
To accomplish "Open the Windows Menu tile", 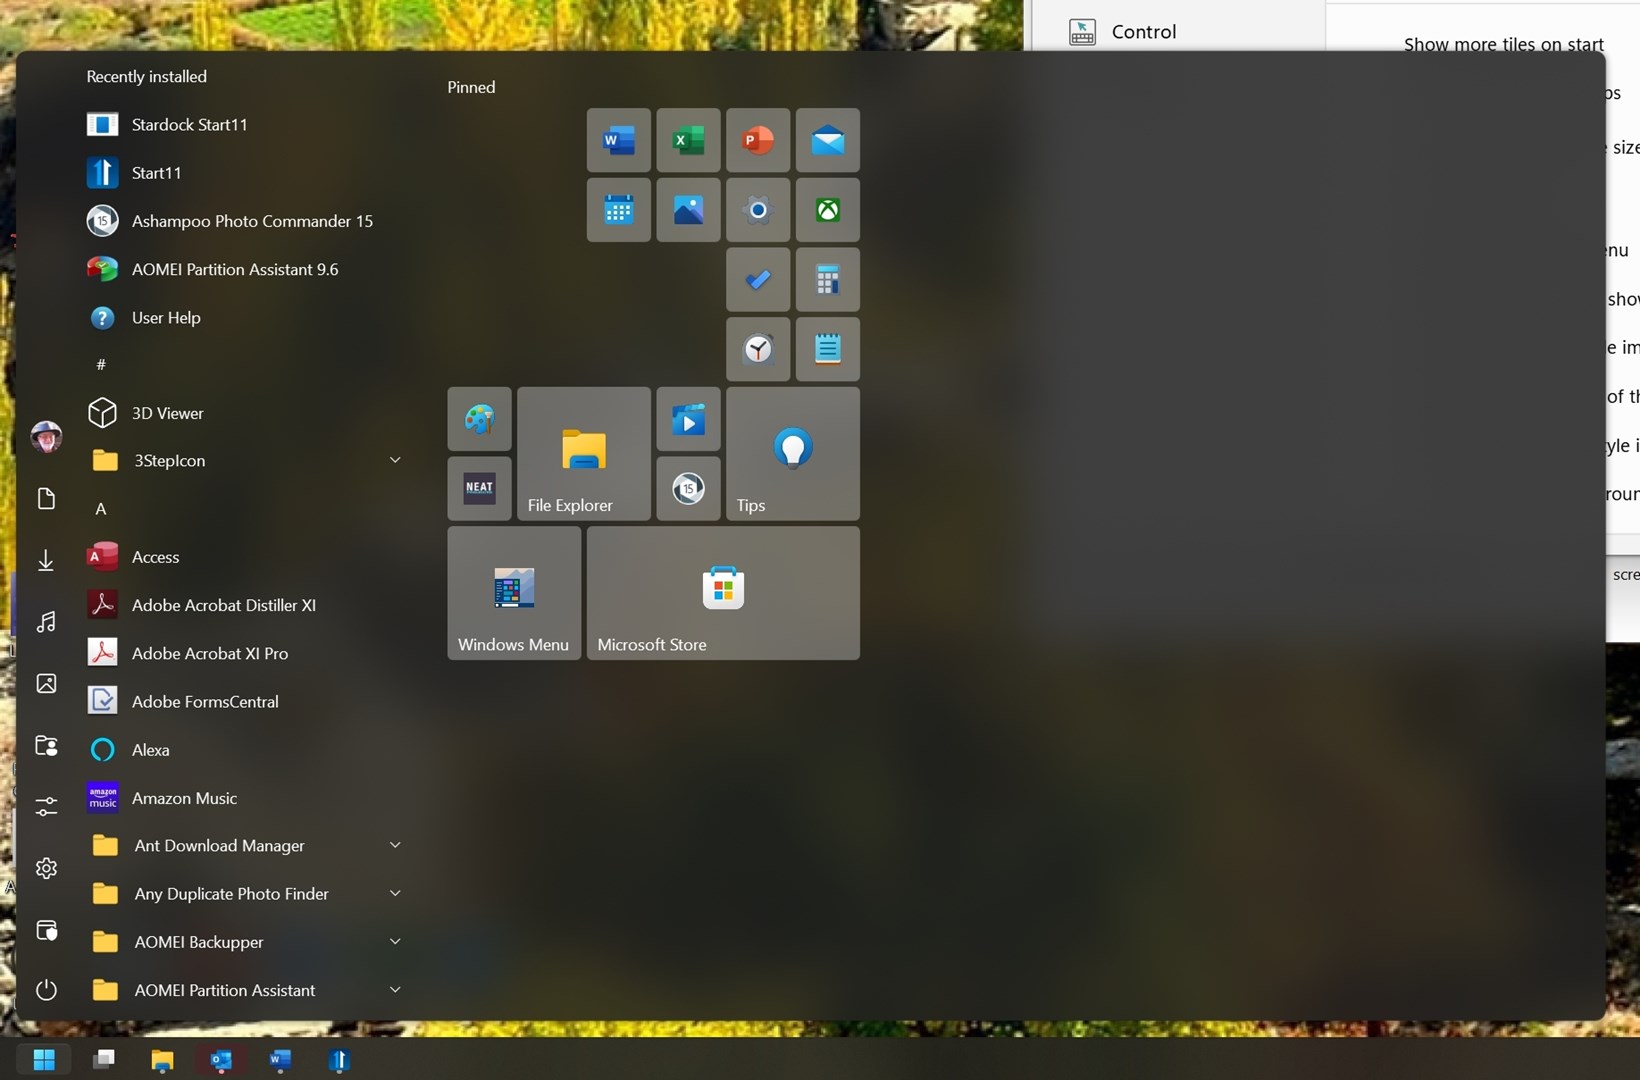I will click(x=514, y=593).
